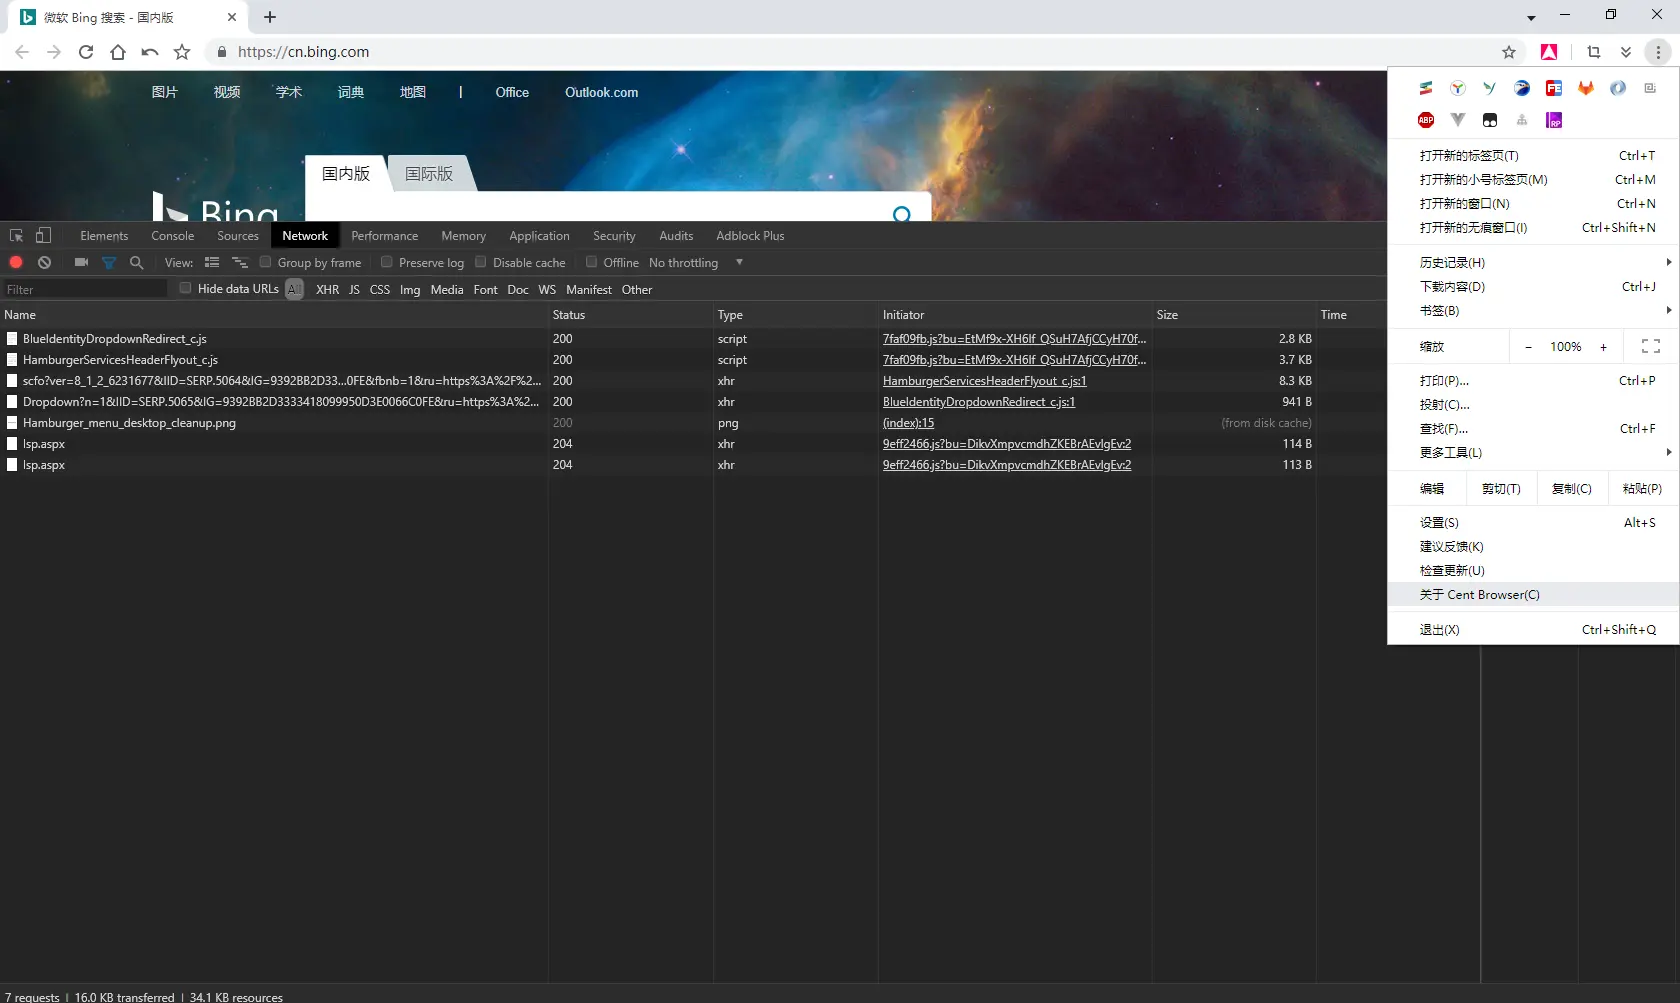Open the 图片 link in Bing header
Screen dimensions: 1680x1003
(x=165, y=92)
